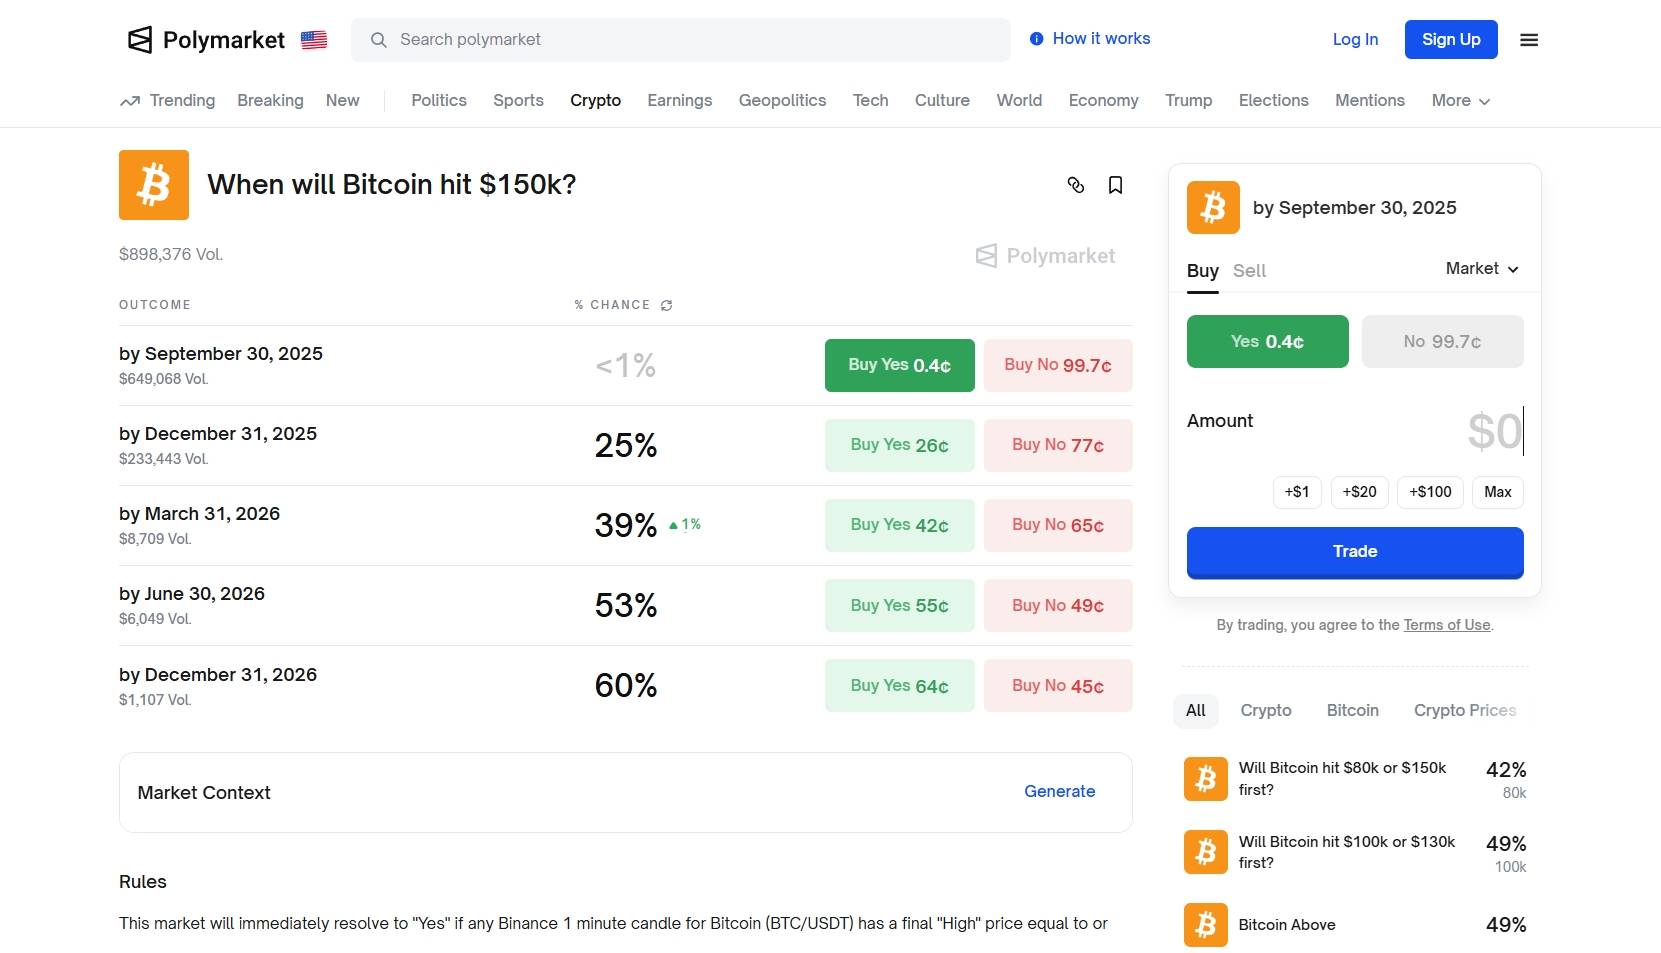1661x953 pixels.
Task: Switch to the Sell mode
Action: (1249, 271)
